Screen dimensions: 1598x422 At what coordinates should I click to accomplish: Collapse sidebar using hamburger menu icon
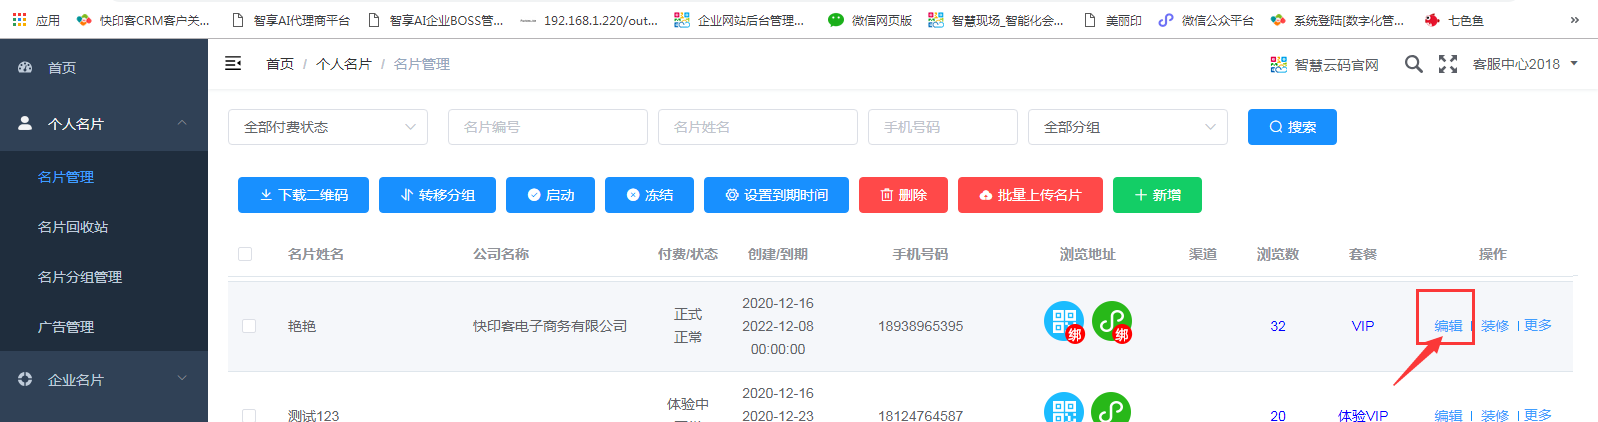[x=233, y=64]
